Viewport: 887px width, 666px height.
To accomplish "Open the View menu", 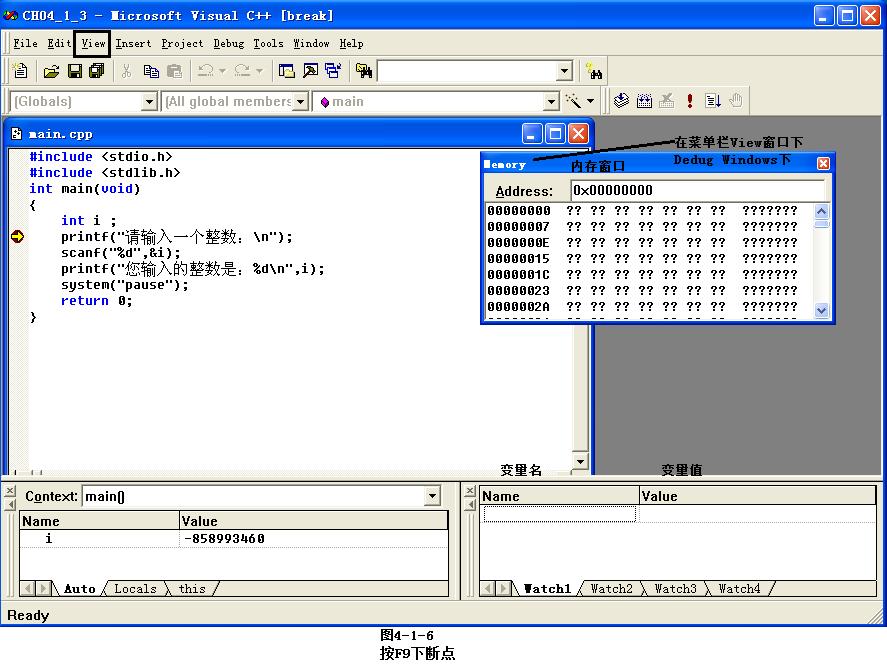I will click(93, 44).
